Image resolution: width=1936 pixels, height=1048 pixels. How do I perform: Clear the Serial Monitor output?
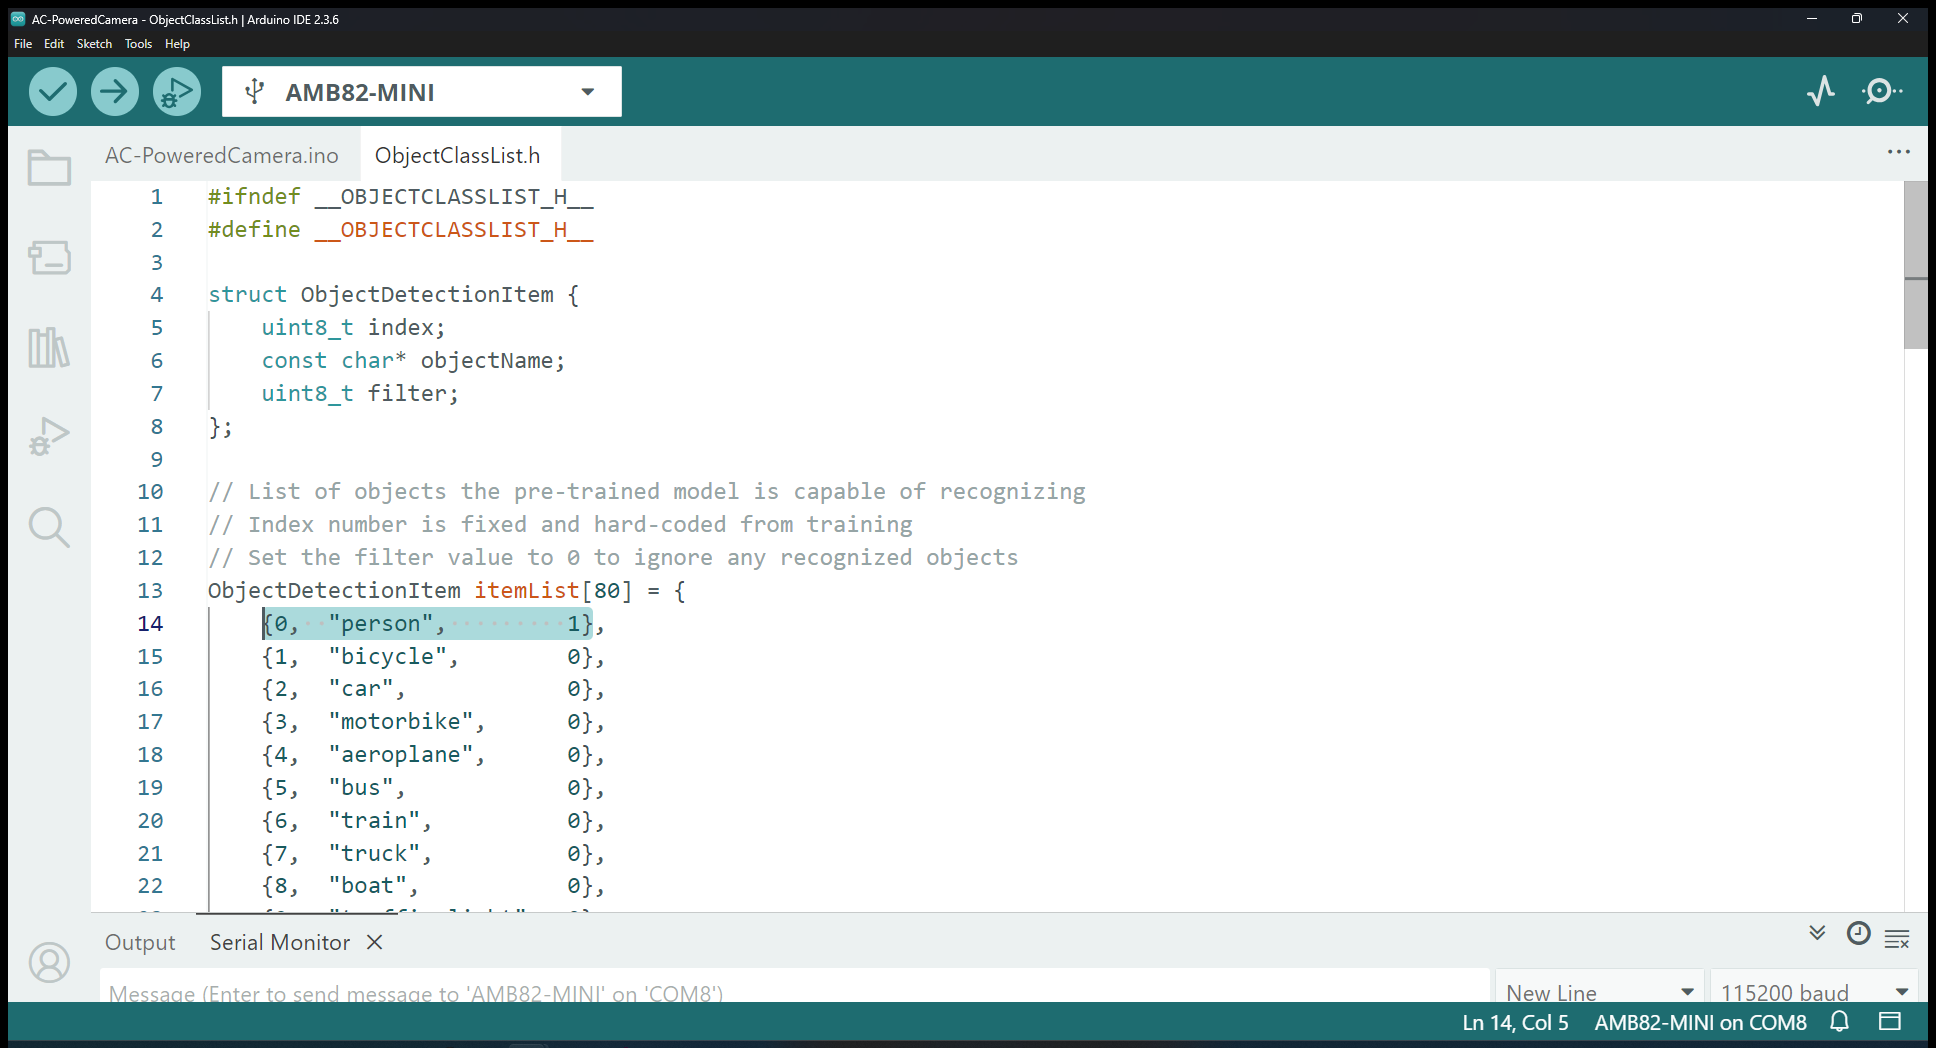tap(1897, 939)
